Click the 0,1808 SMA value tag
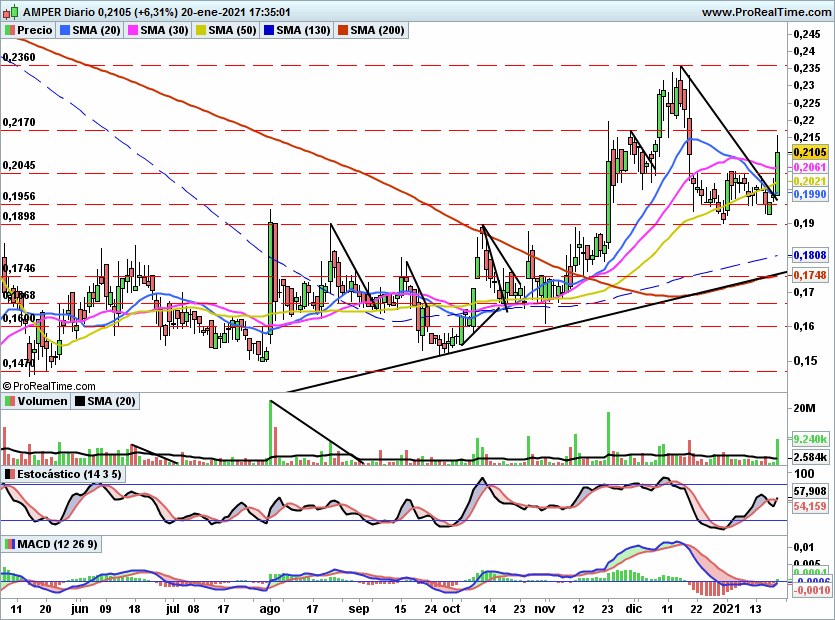835x620 pixels. 810,256
